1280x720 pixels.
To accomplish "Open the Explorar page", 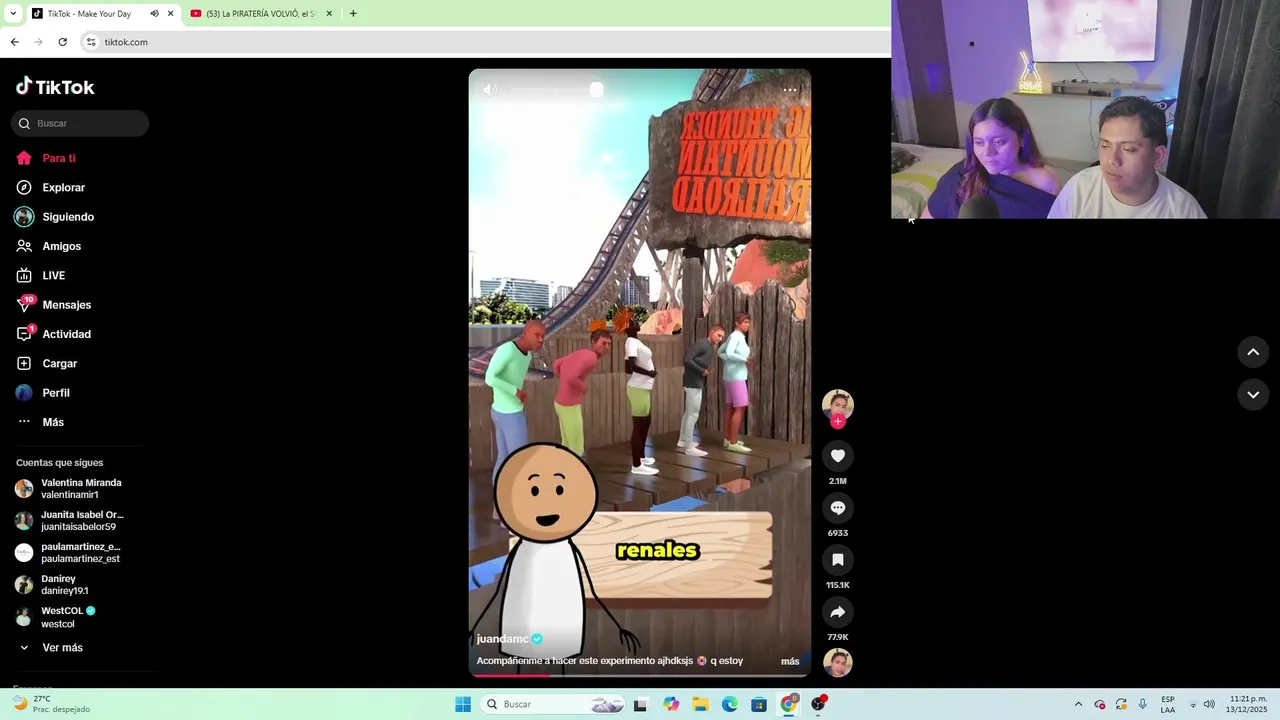I will tap(51, 187).
